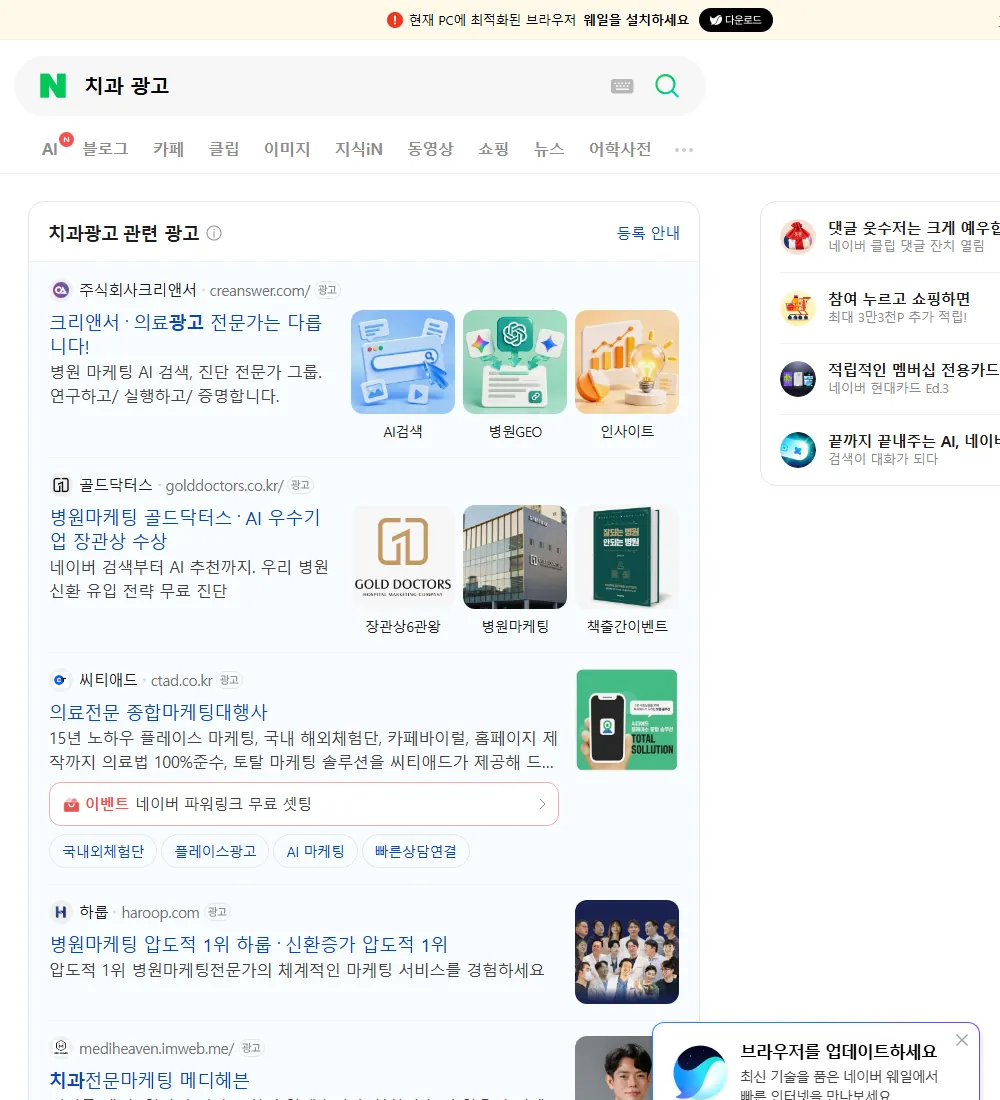
Task: Switch to the 지식iN tab
Action: (x=359, y=149)
